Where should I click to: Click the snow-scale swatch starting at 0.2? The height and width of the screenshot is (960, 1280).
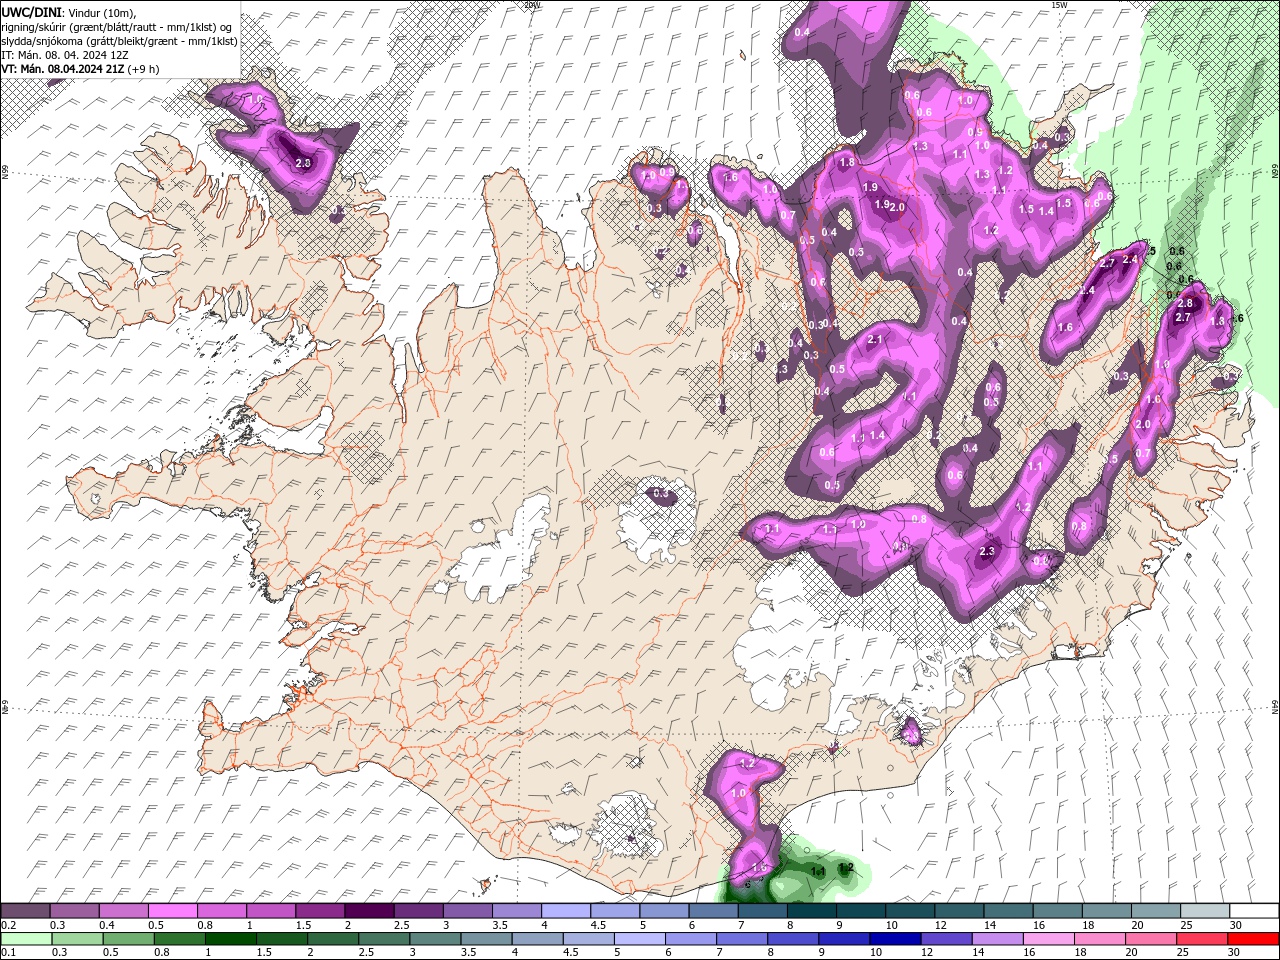pyautogui.click(x=26, y=911)
